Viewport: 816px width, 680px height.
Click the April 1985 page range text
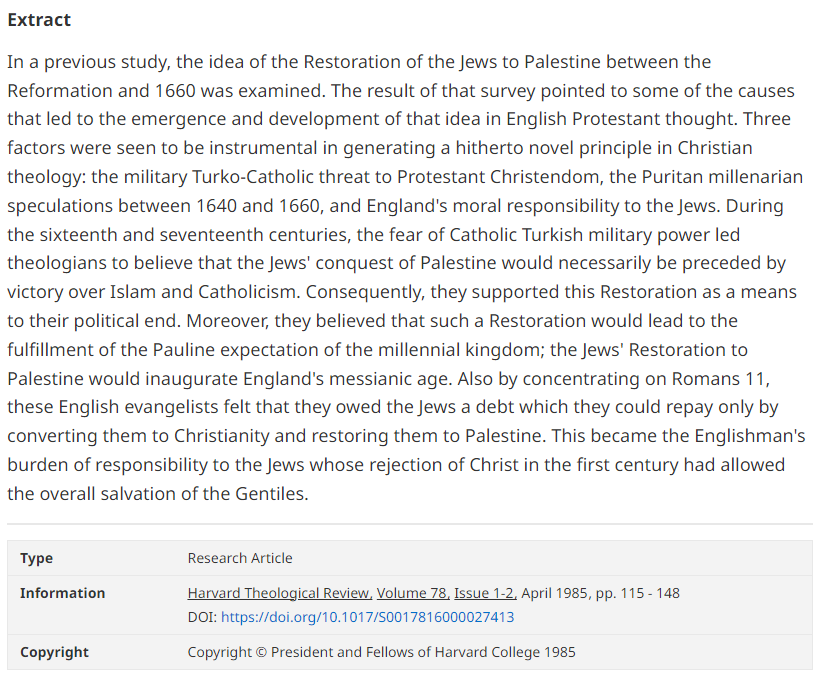602,593
